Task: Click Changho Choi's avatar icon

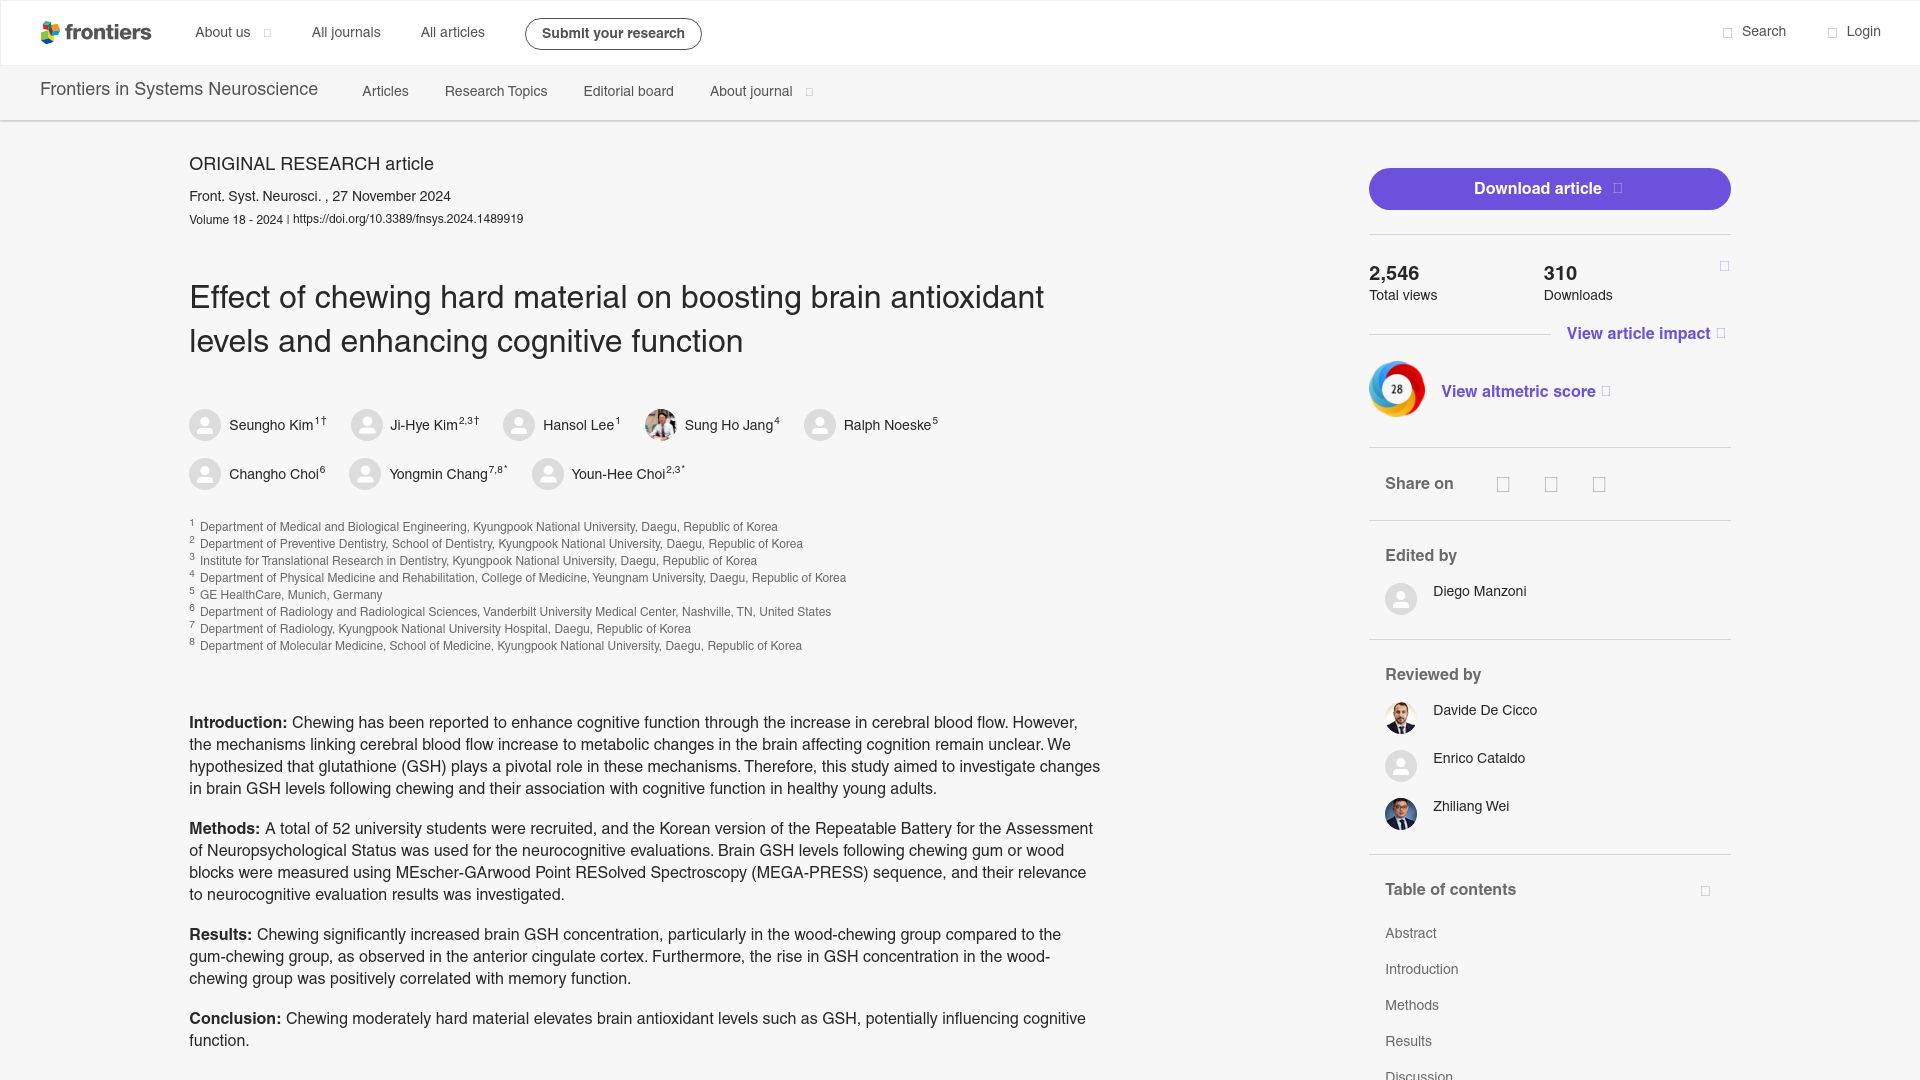Action: click(x=205, y=474)
